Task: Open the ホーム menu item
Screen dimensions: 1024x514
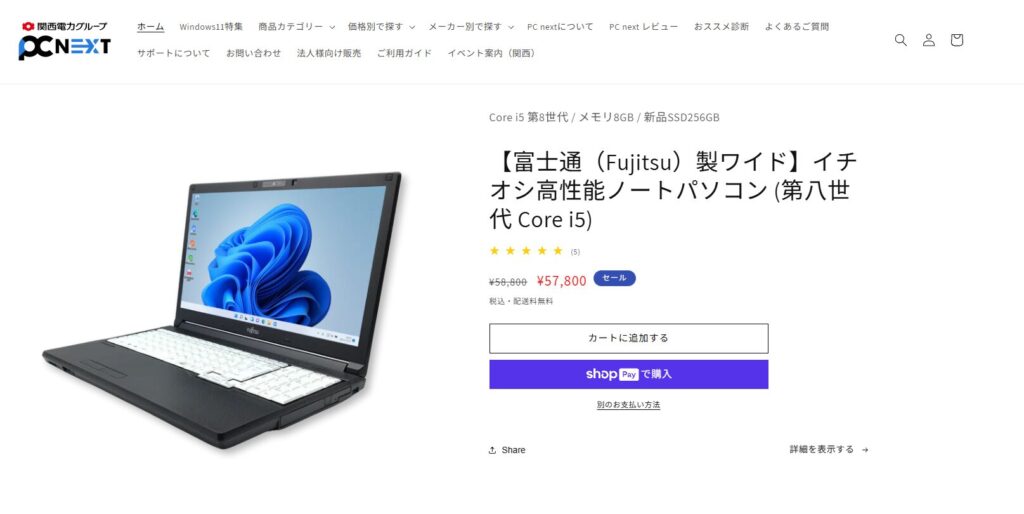Action: (x=150, y=27)
